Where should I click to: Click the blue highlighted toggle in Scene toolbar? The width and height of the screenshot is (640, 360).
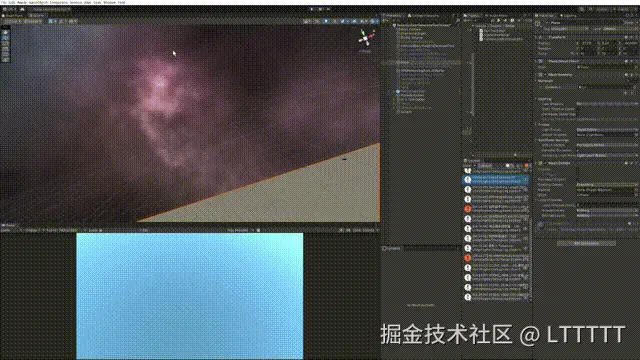point(326,21)
